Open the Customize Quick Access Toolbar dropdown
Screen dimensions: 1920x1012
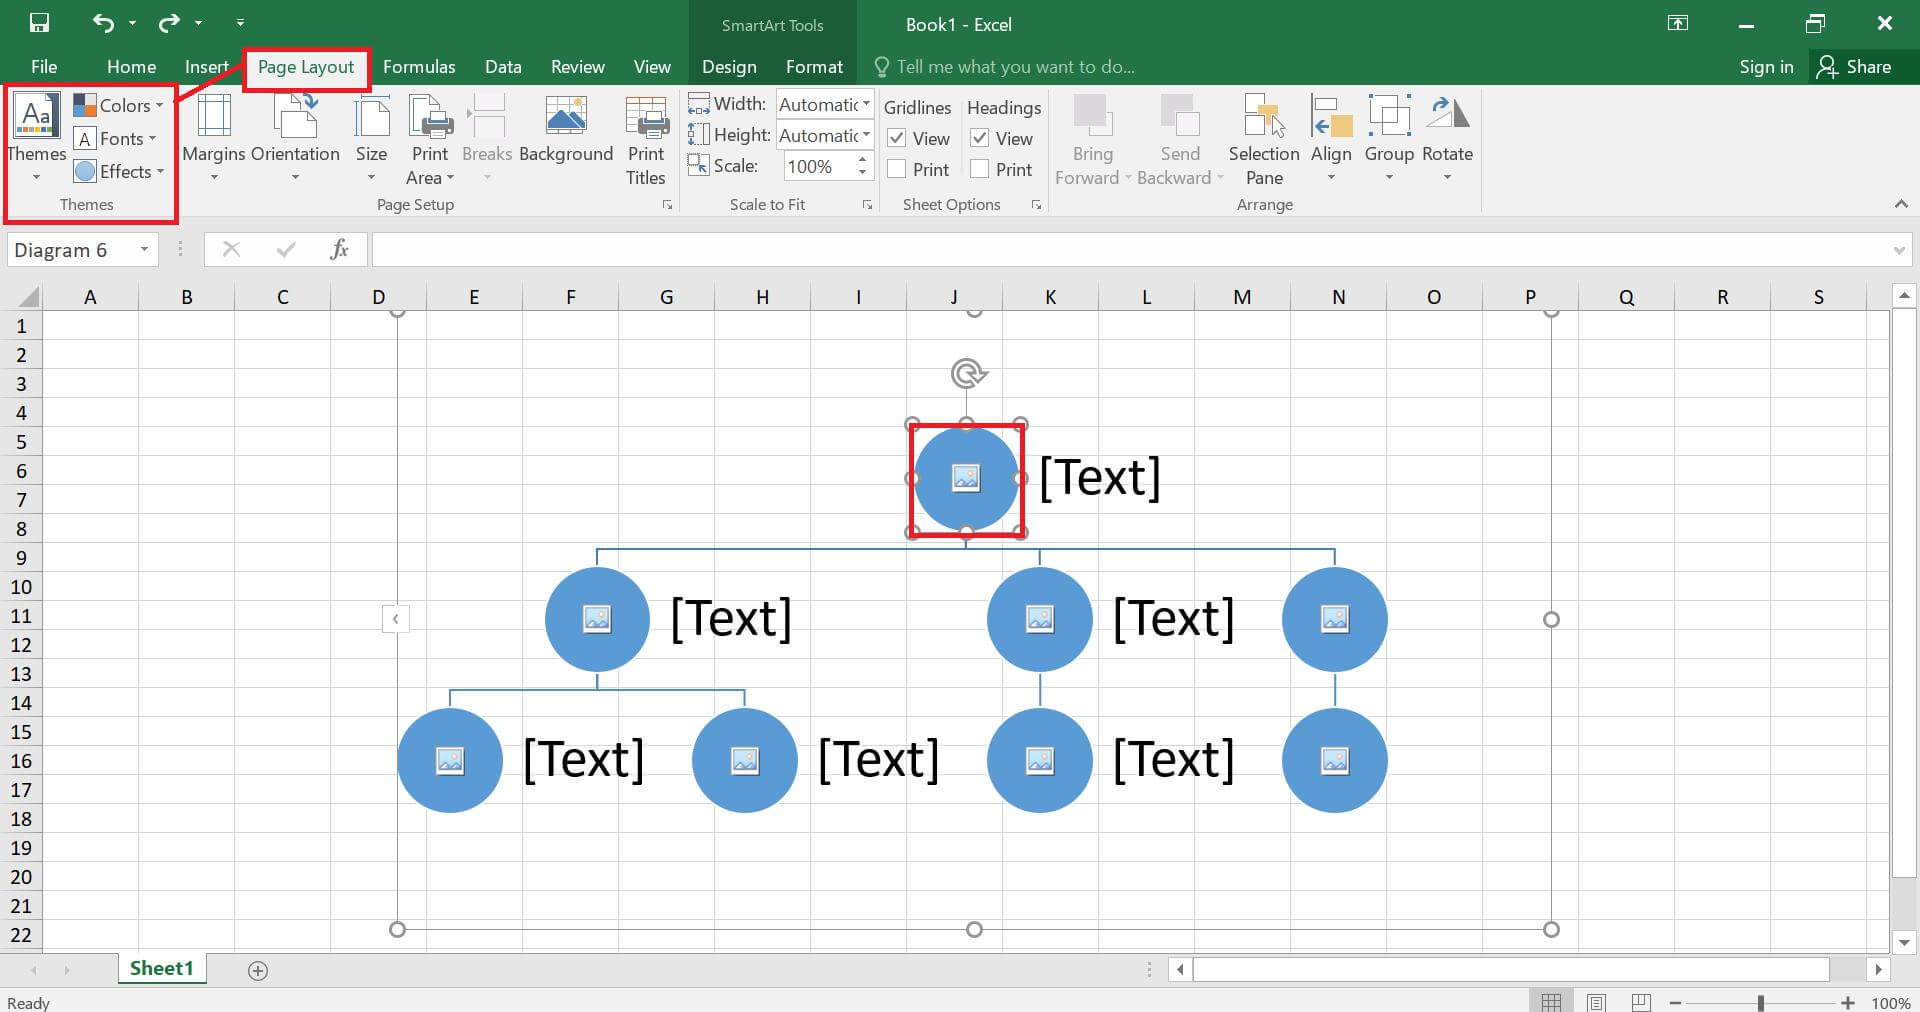pos(240,22)
